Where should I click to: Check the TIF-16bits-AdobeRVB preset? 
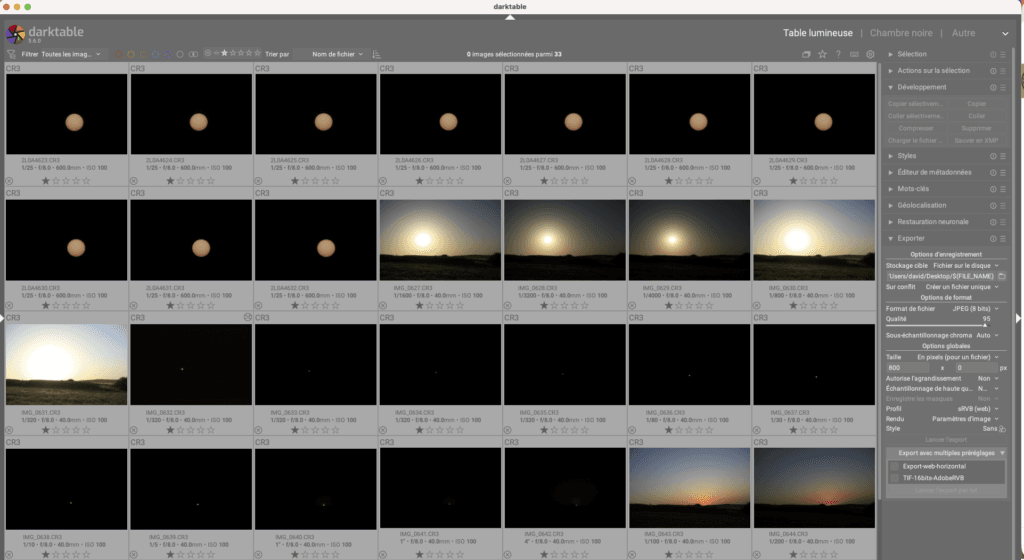point(894,478)
